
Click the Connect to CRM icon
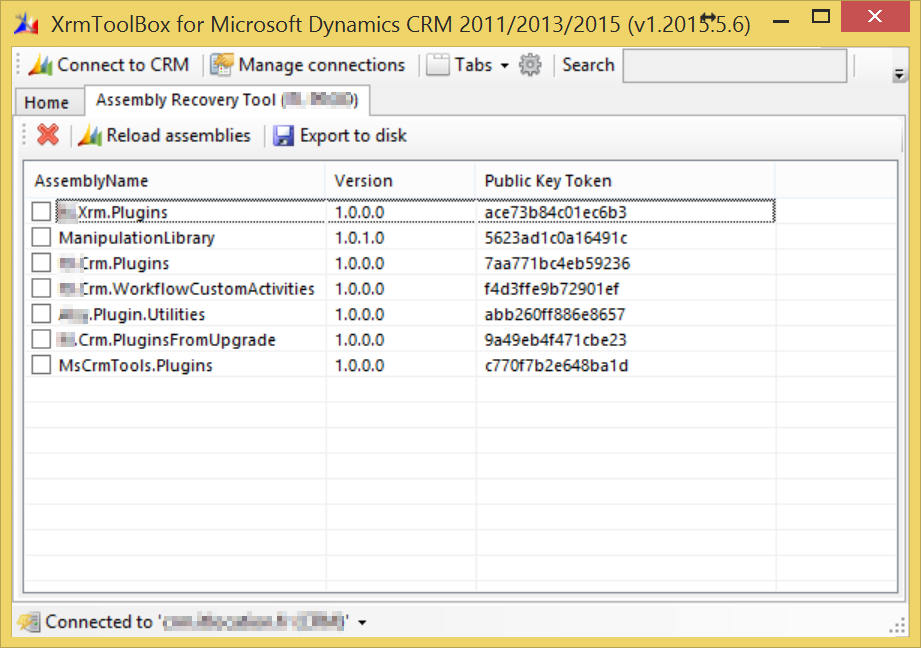[40, 65]
